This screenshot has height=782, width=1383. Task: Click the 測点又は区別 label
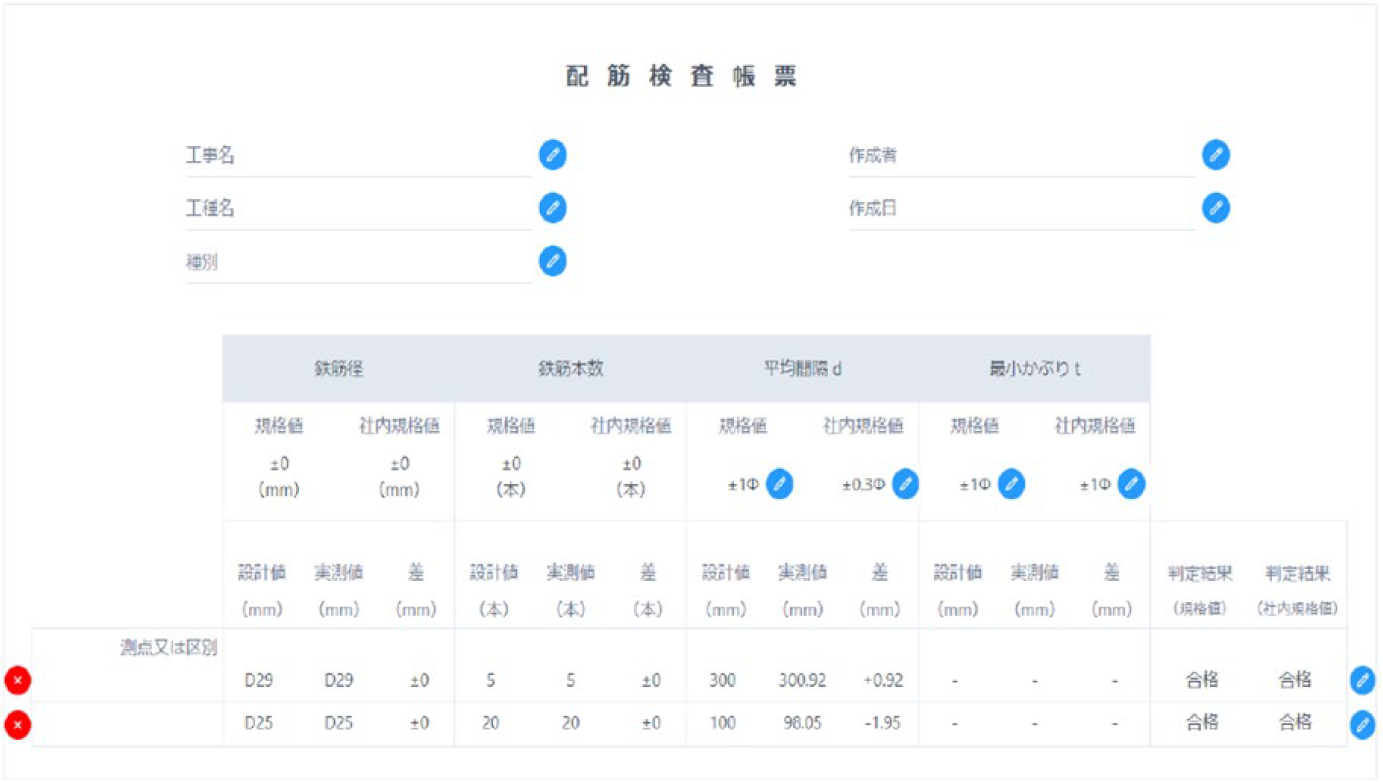[168, 648]
